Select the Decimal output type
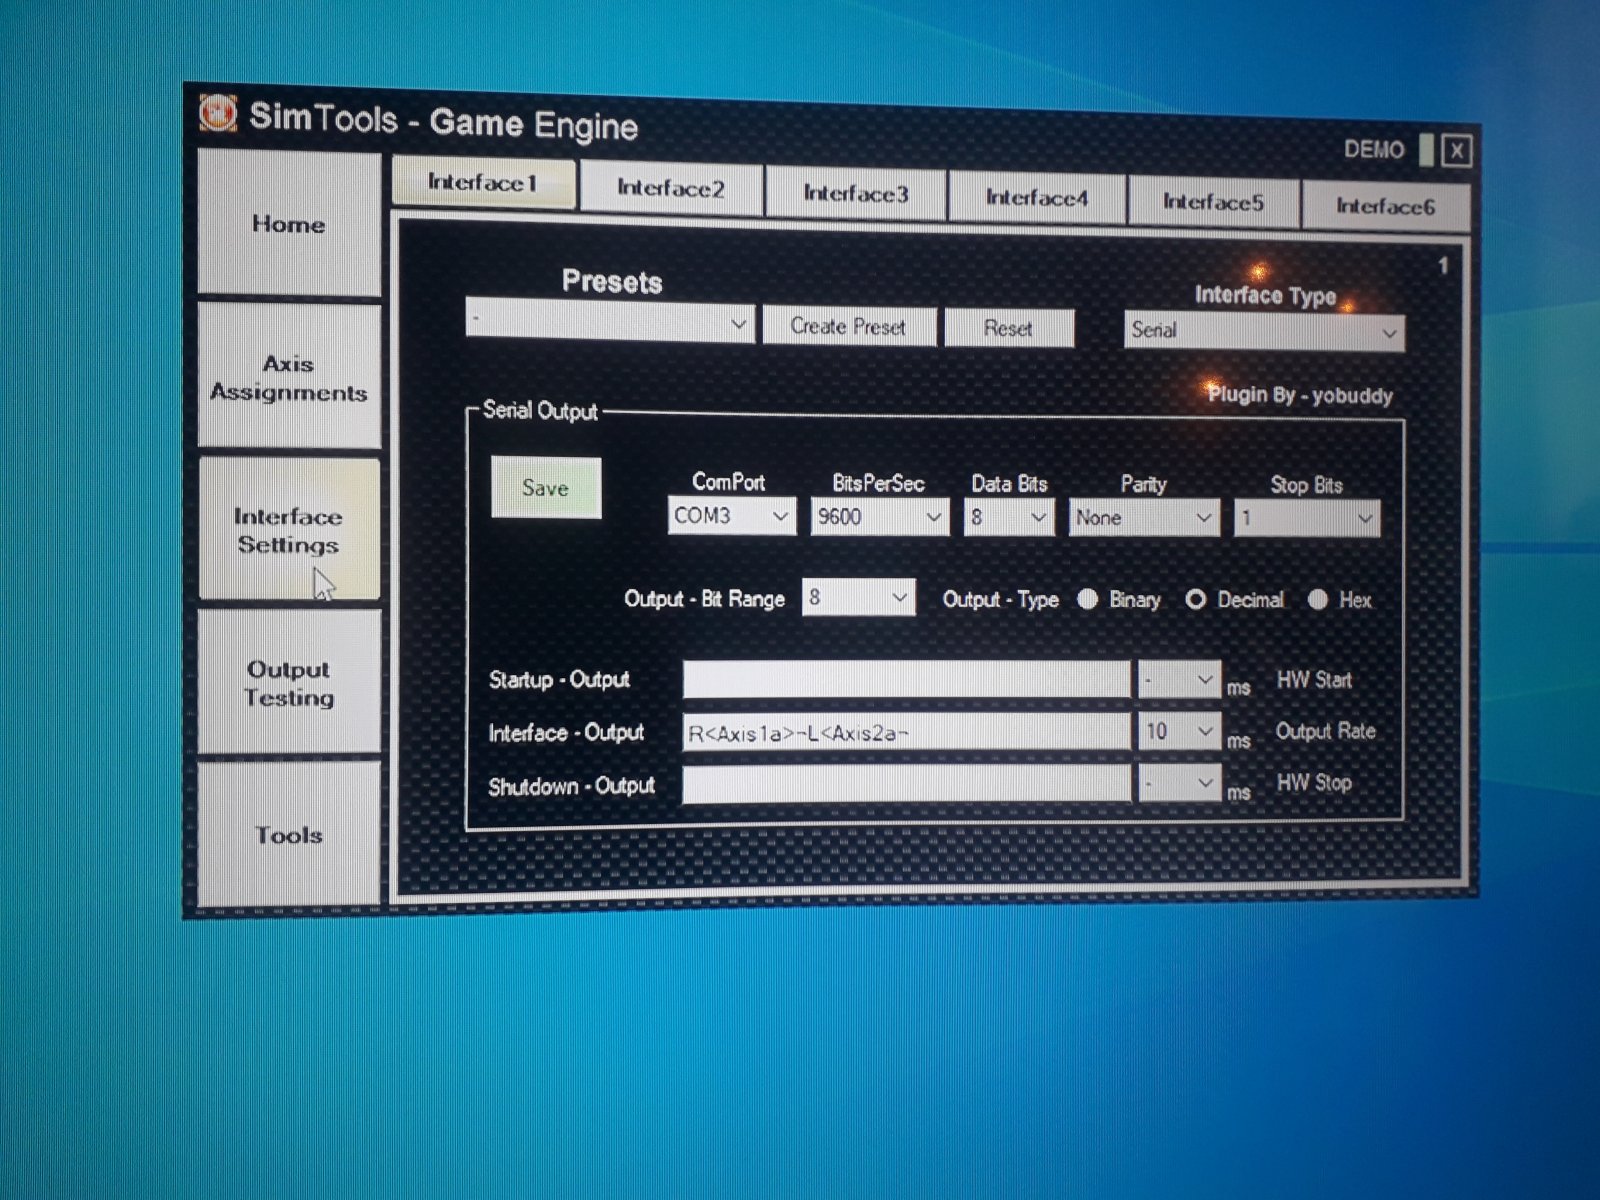Screen dimensions: 1600x1200 pos(1195,600)
